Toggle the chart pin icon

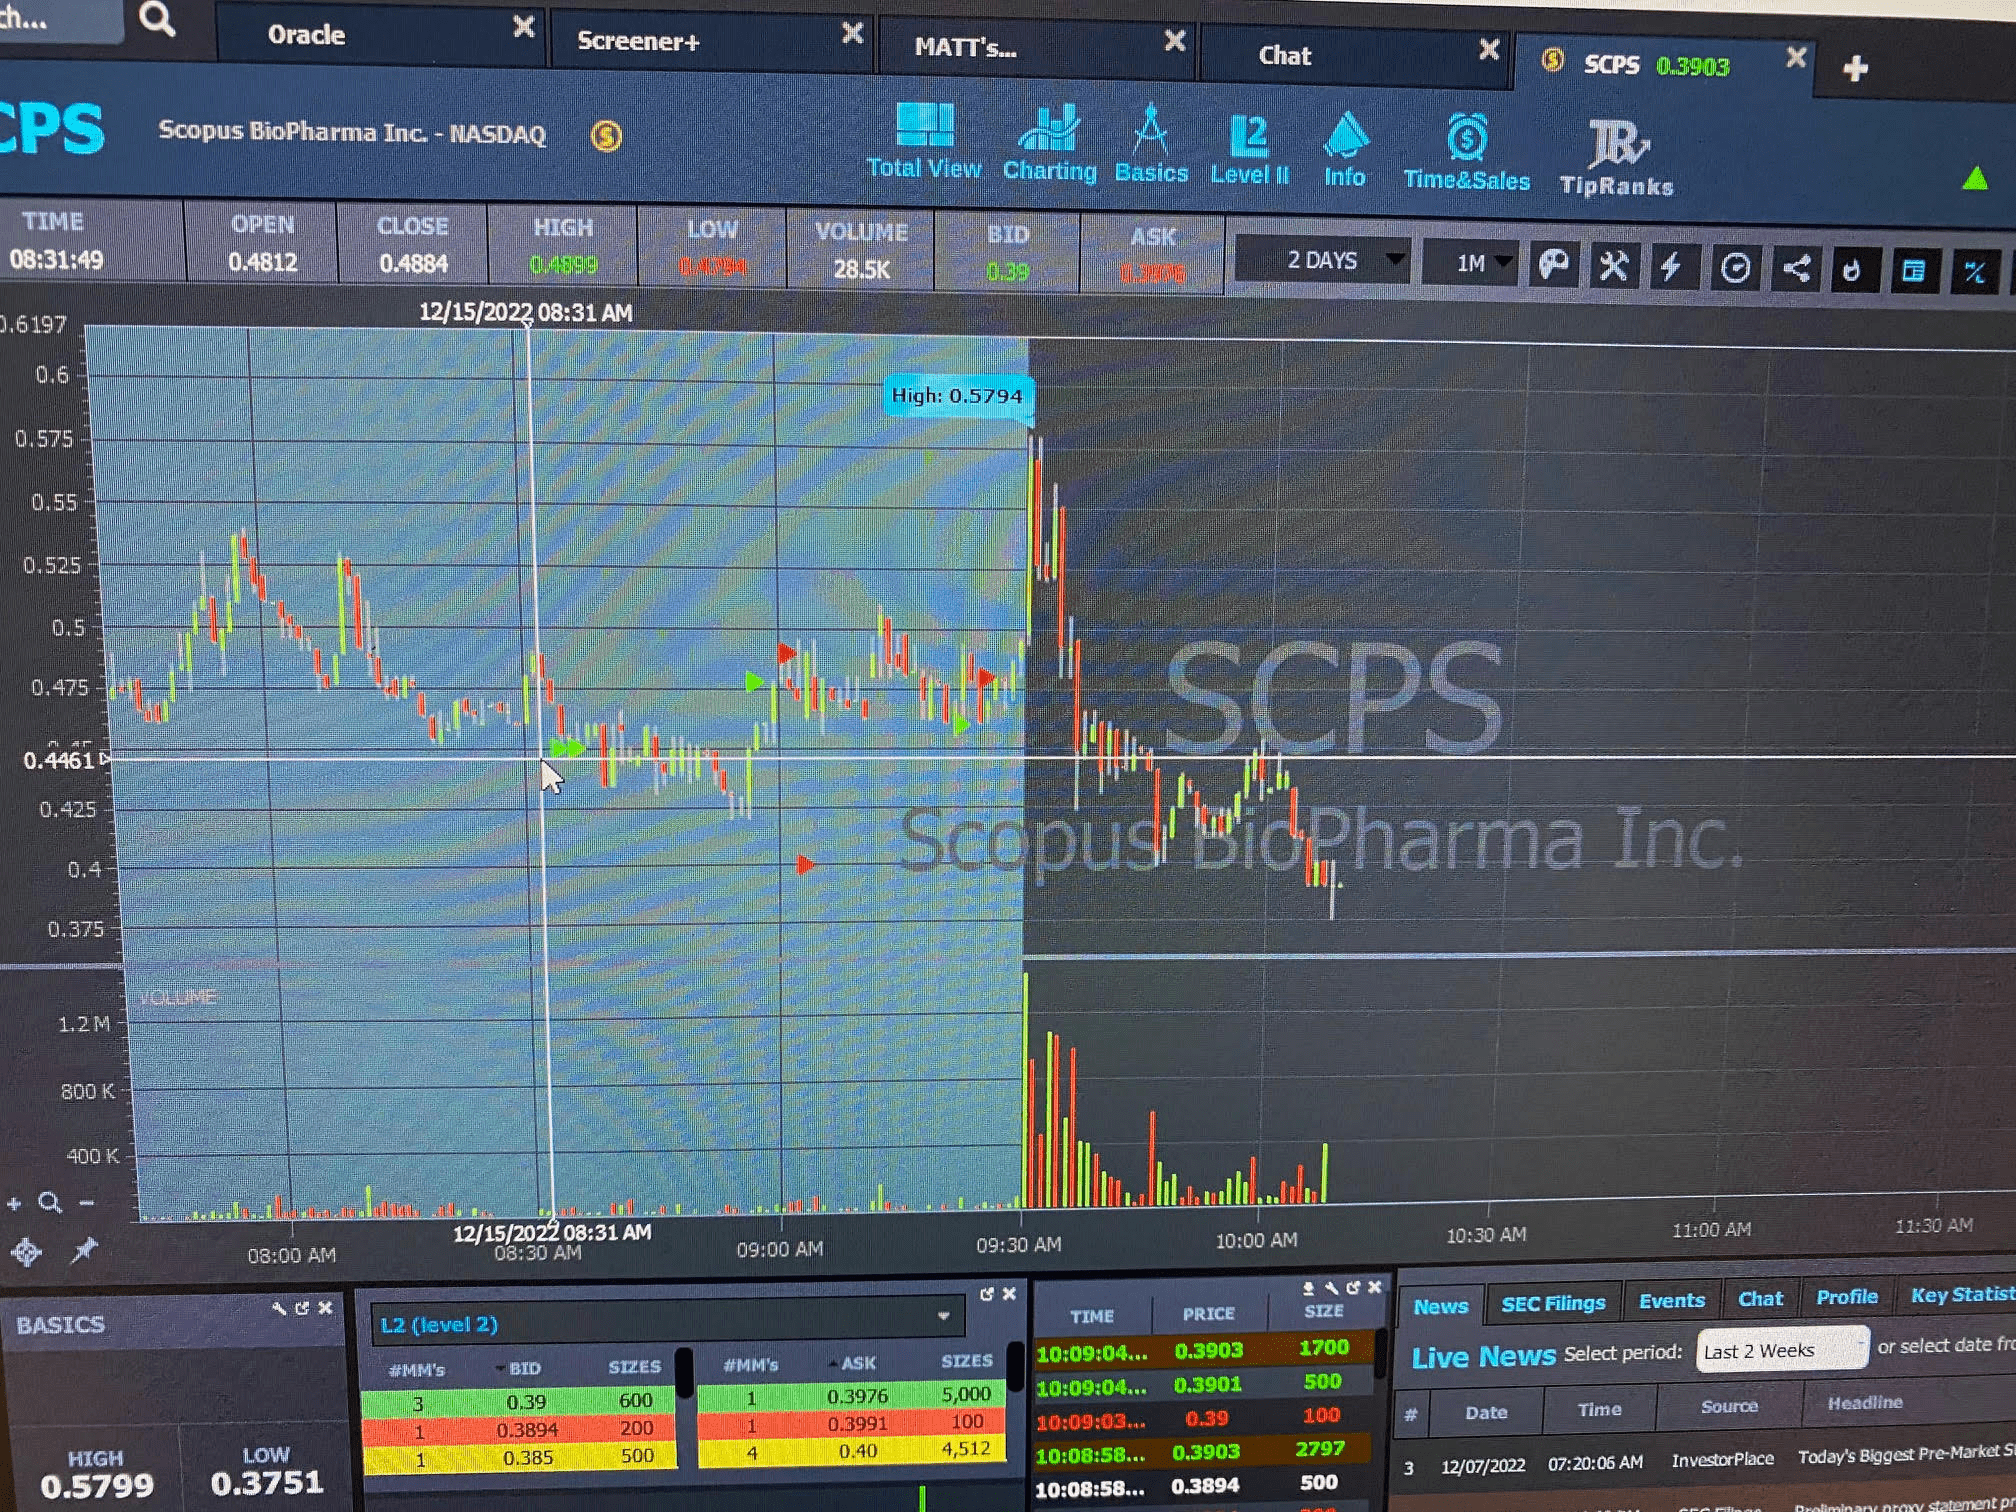click(84, 1250)
